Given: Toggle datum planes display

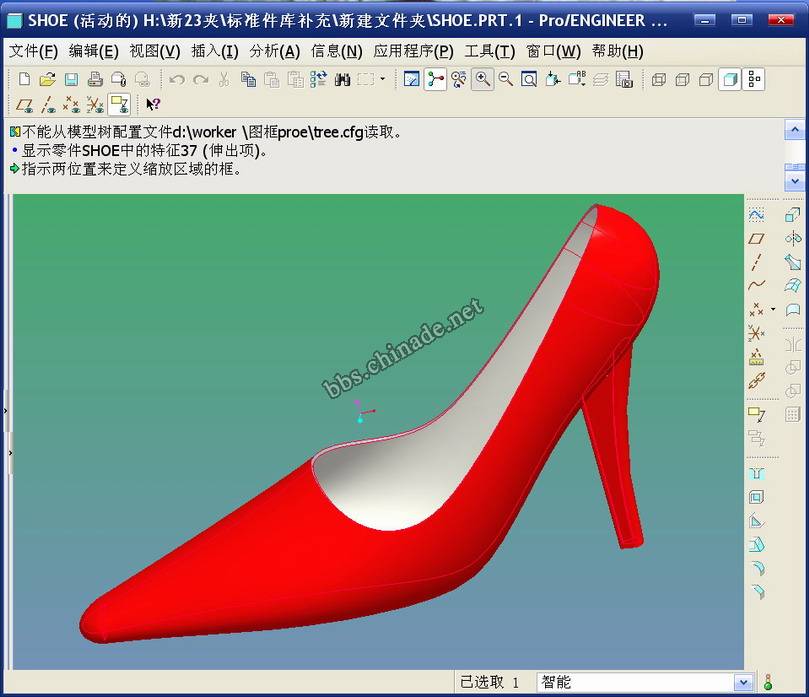Looking at the screenshot, I should pos(24,105).
